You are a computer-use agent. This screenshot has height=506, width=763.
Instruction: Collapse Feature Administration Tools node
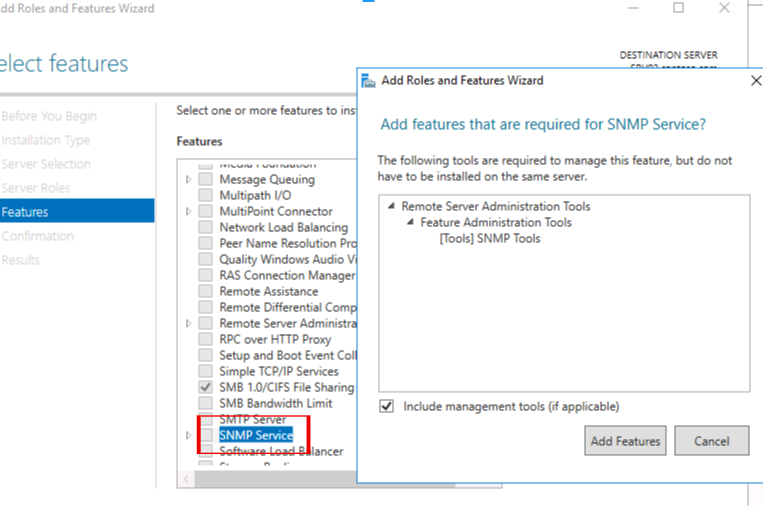(410, 222)
